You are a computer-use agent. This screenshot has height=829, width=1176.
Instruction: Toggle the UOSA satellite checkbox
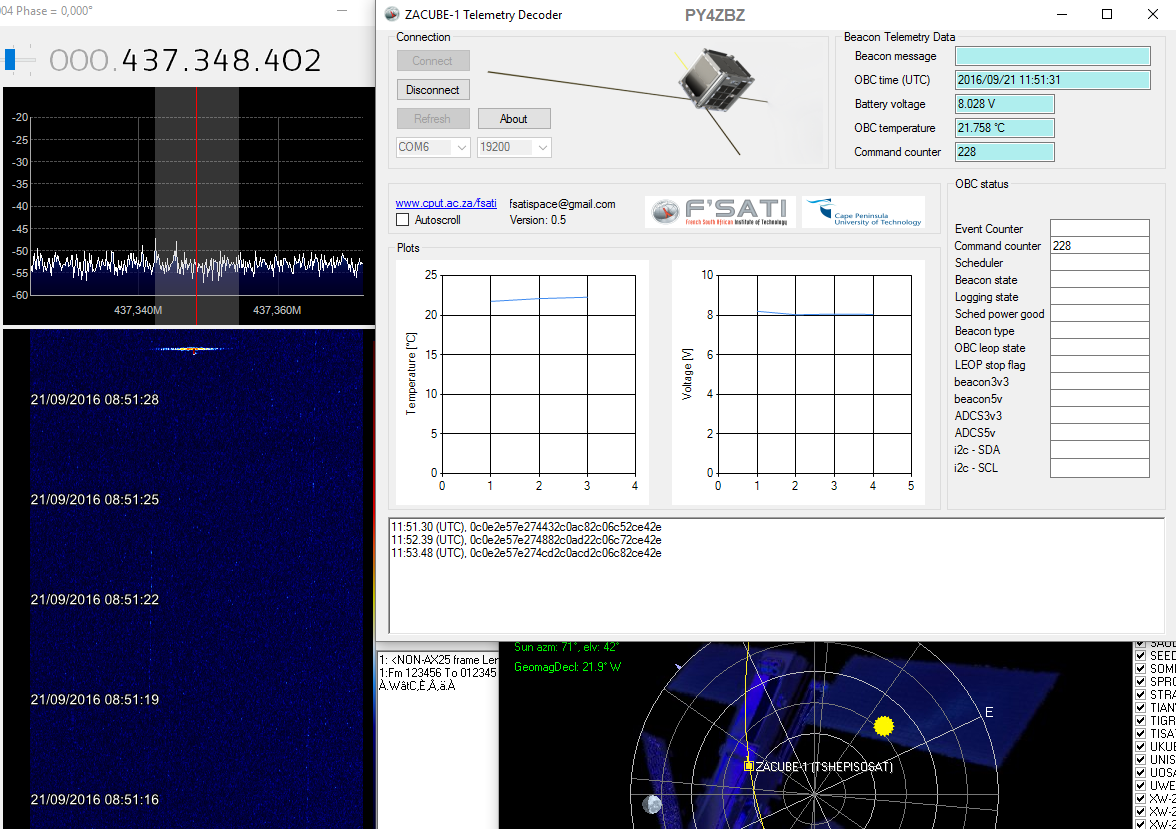point(1140,773)
